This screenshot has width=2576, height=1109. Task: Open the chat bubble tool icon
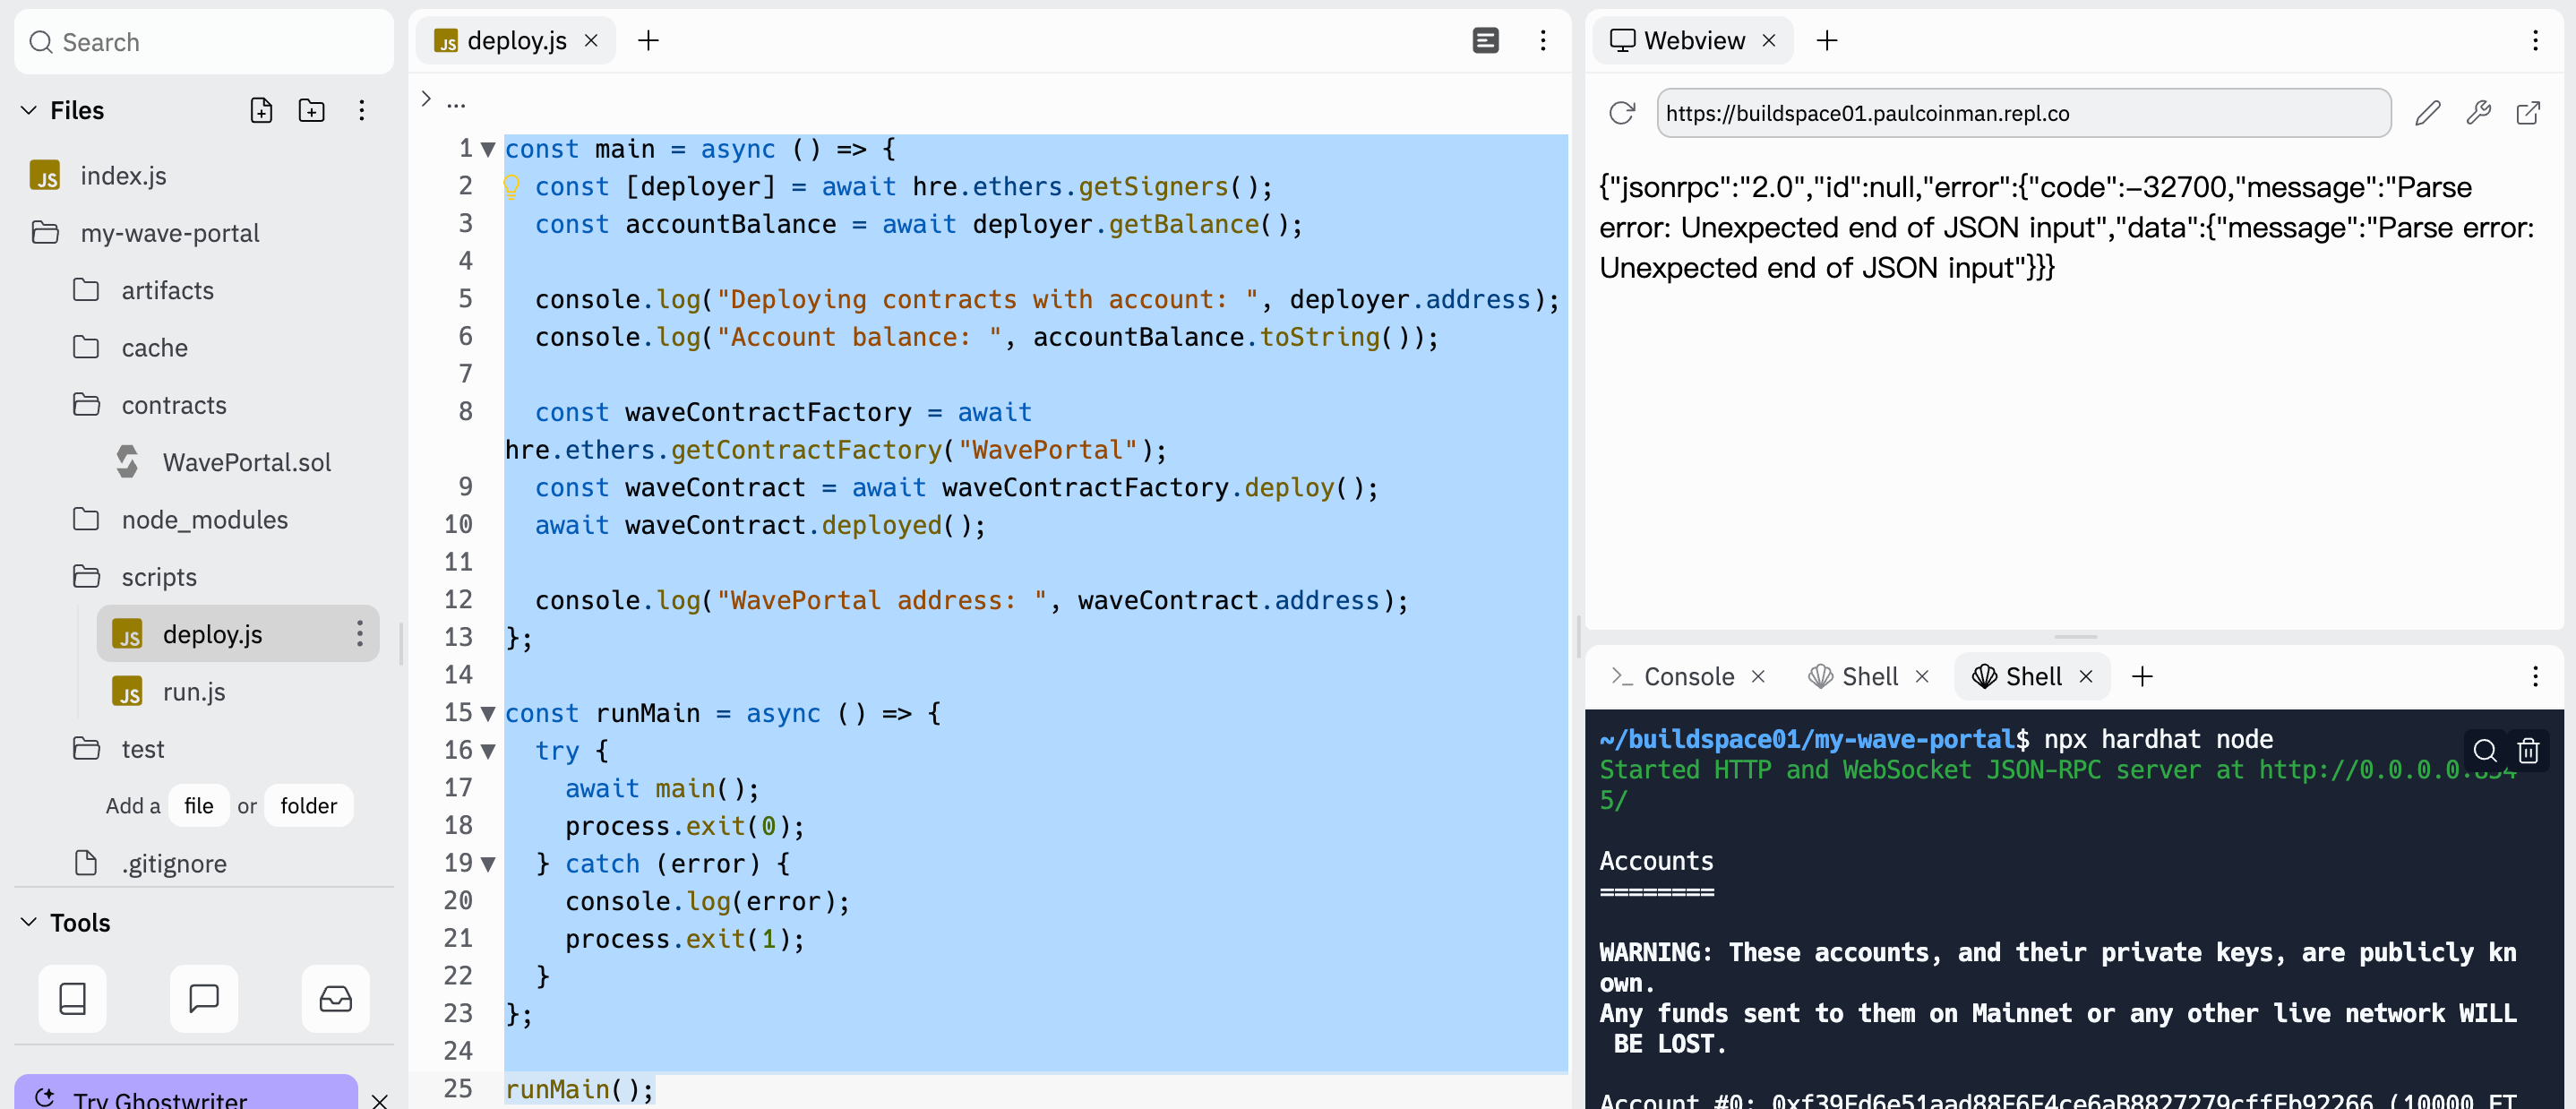pos(204,998)
